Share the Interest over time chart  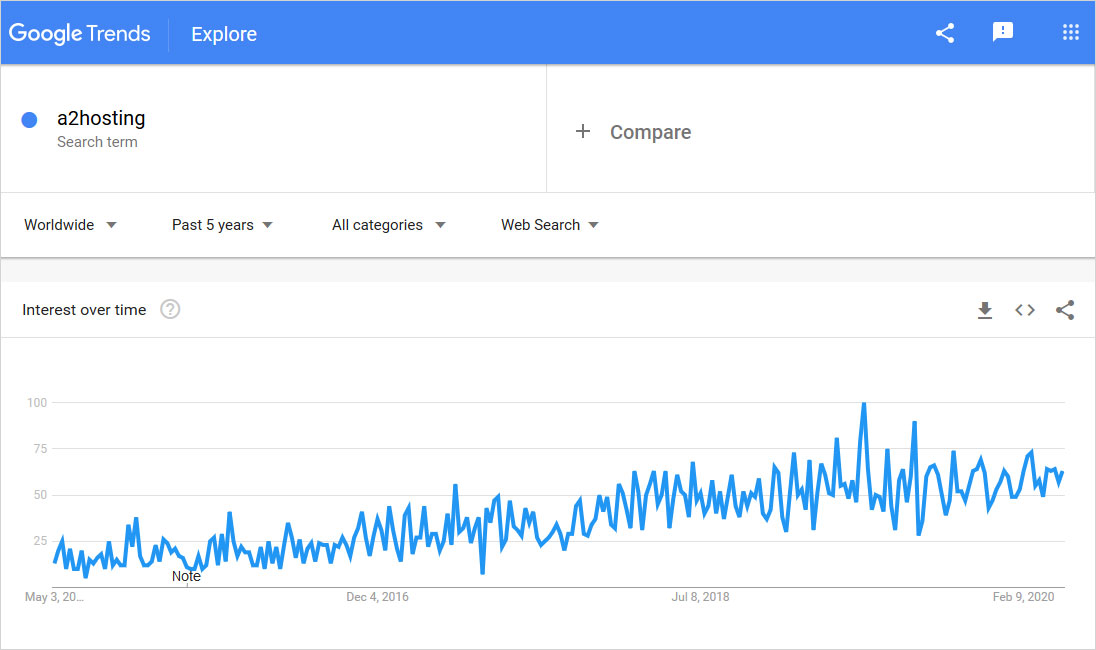[x=1065, y=310]
